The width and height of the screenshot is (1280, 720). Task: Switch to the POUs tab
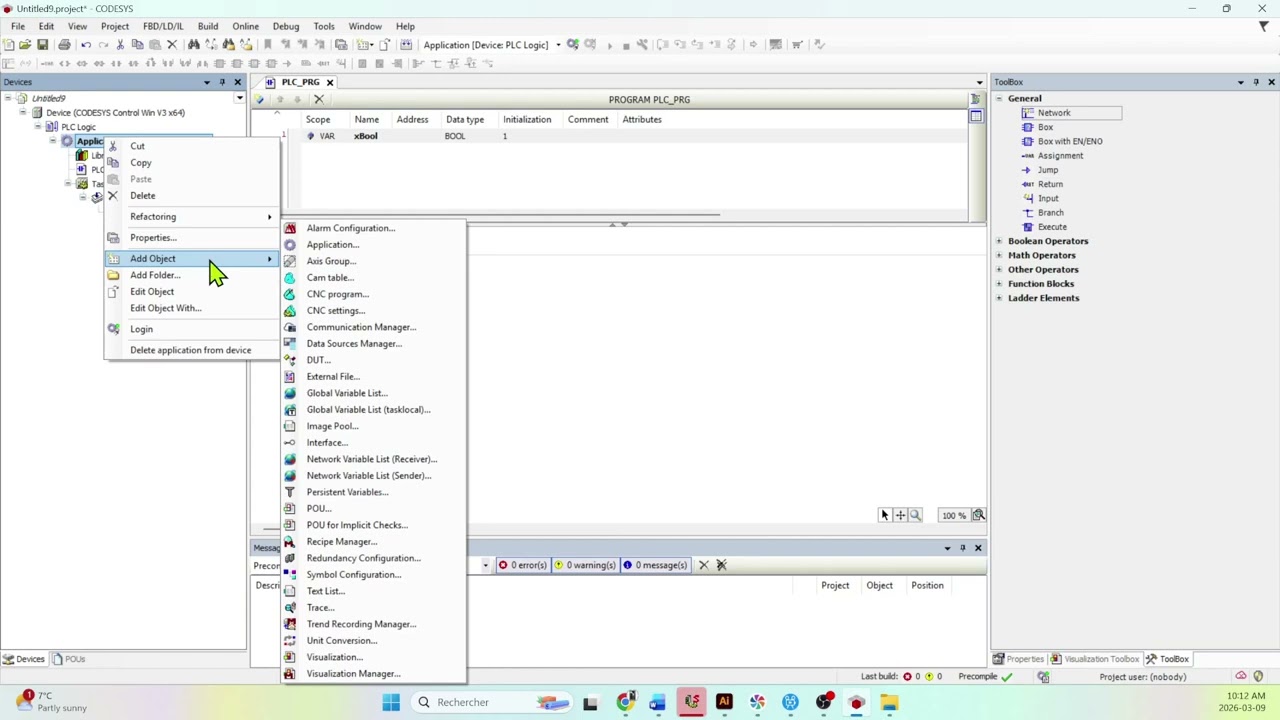click(x=69, y=659)
